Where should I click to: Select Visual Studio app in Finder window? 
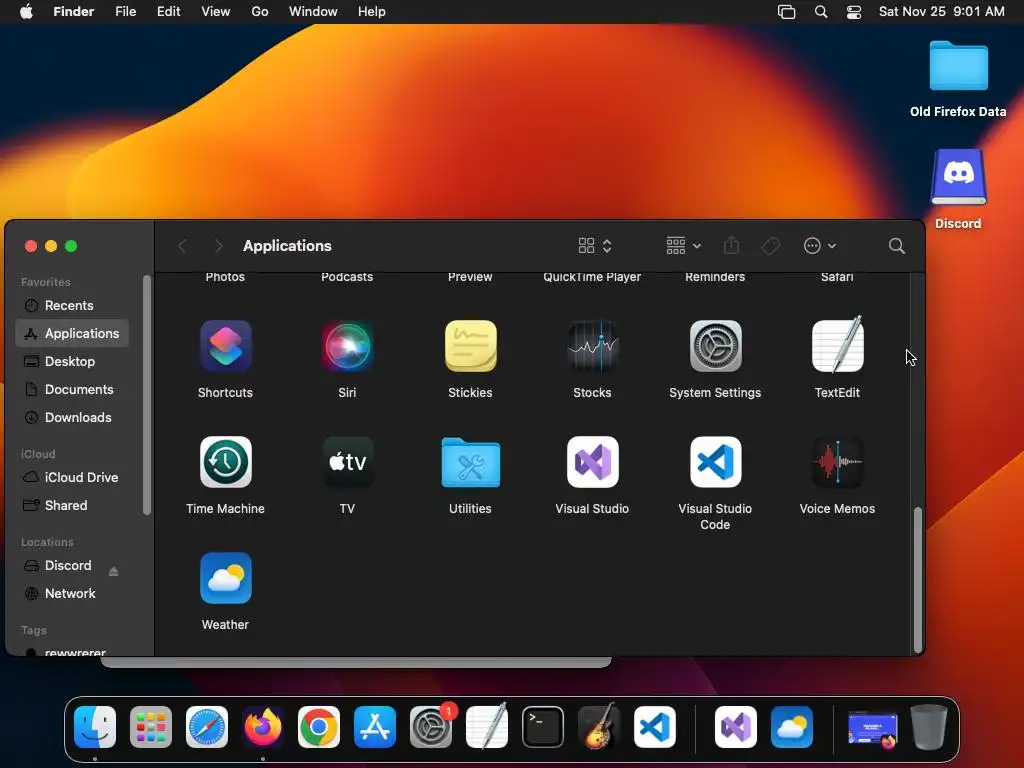pos(592,462)
